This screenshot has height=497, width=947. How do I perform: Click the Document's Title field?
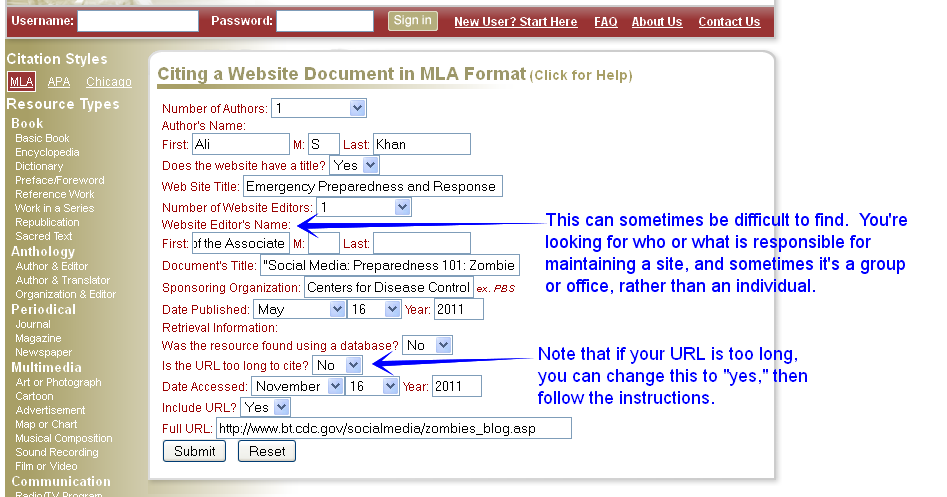pos(390,265)
